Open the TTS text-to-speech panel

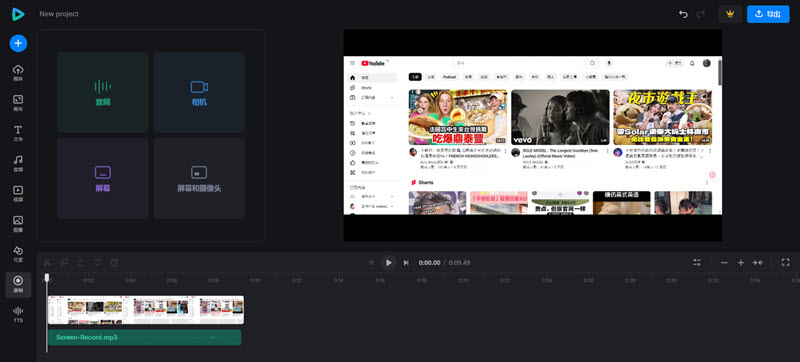[18, 314]
